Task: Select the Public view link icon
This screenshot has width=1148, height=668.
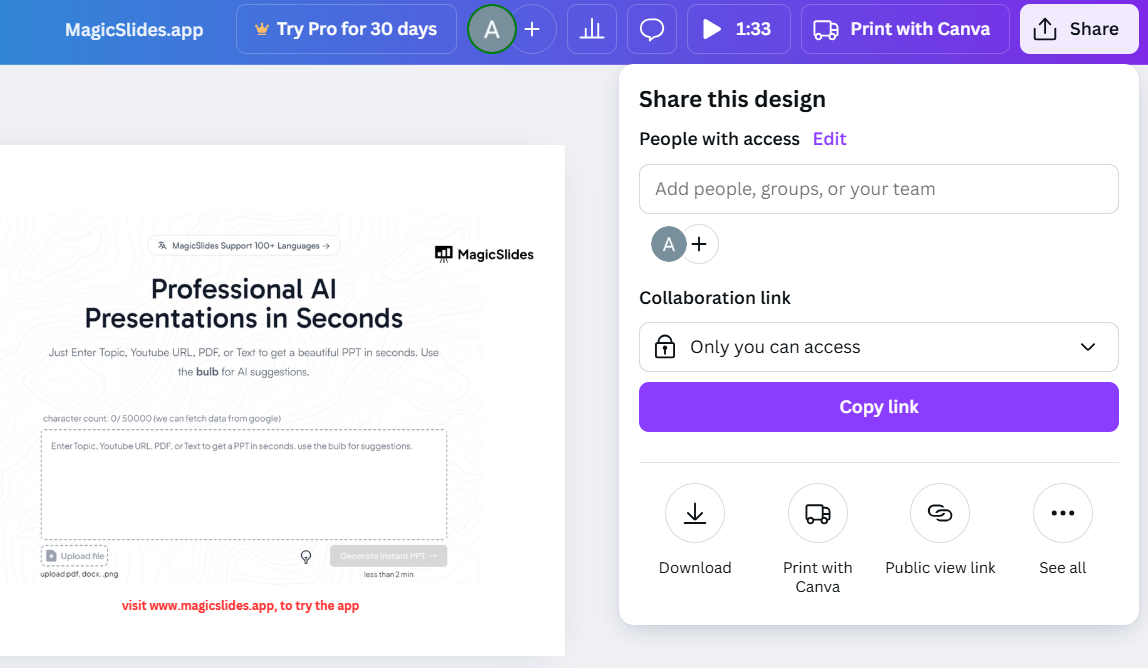Action: pyautogui.click(x=940, y=513)
